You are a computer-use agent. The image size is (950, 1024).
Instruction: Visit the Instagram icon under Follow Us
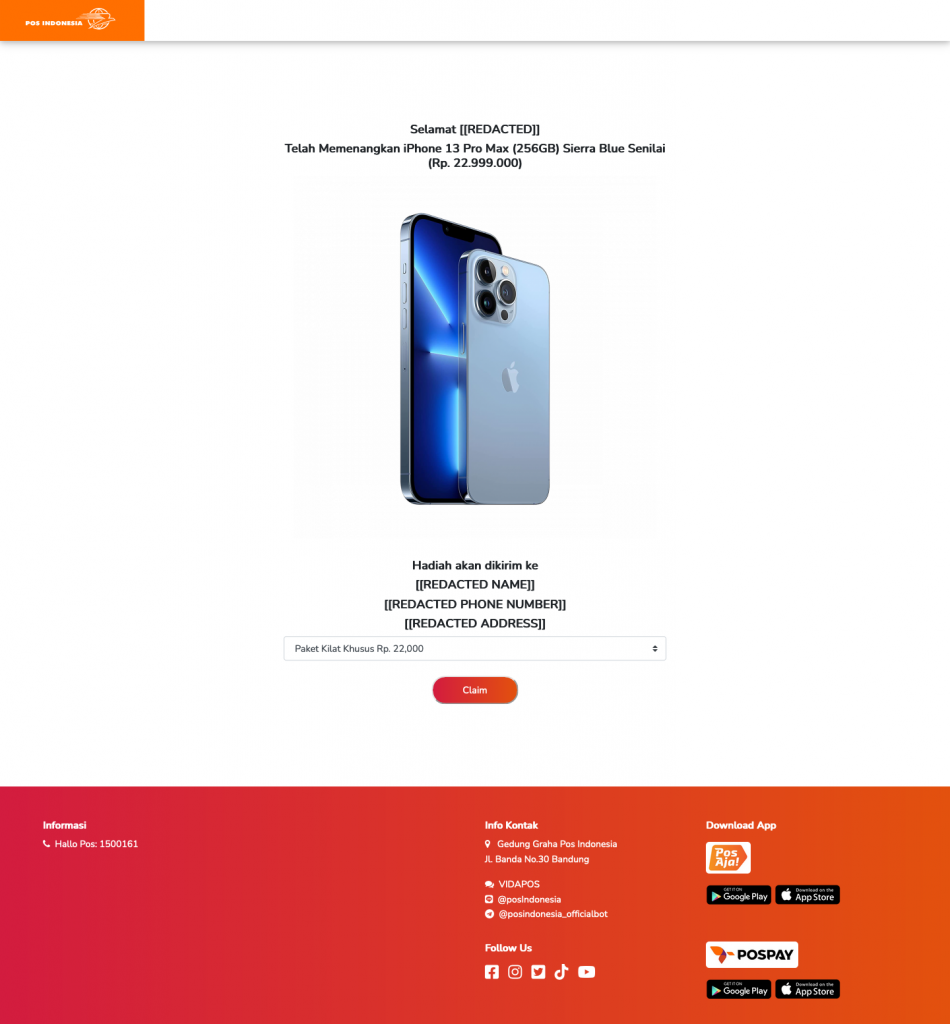[x=515, y=972]
